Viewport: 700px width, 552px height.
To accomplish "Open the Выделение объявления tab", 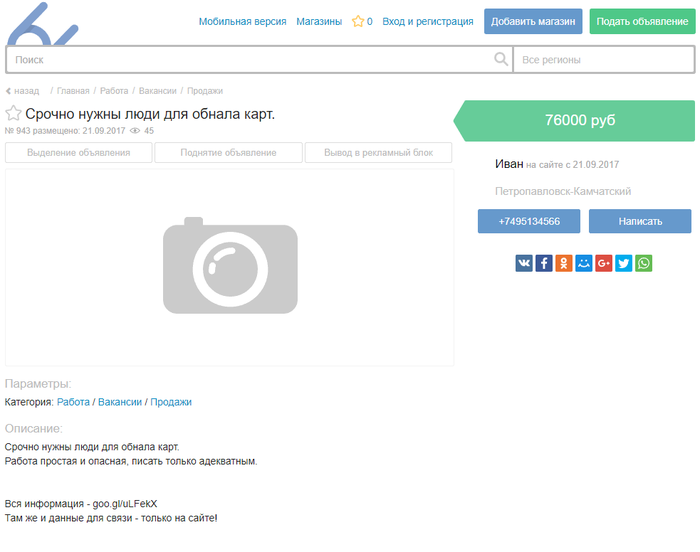I will point(79,152).
